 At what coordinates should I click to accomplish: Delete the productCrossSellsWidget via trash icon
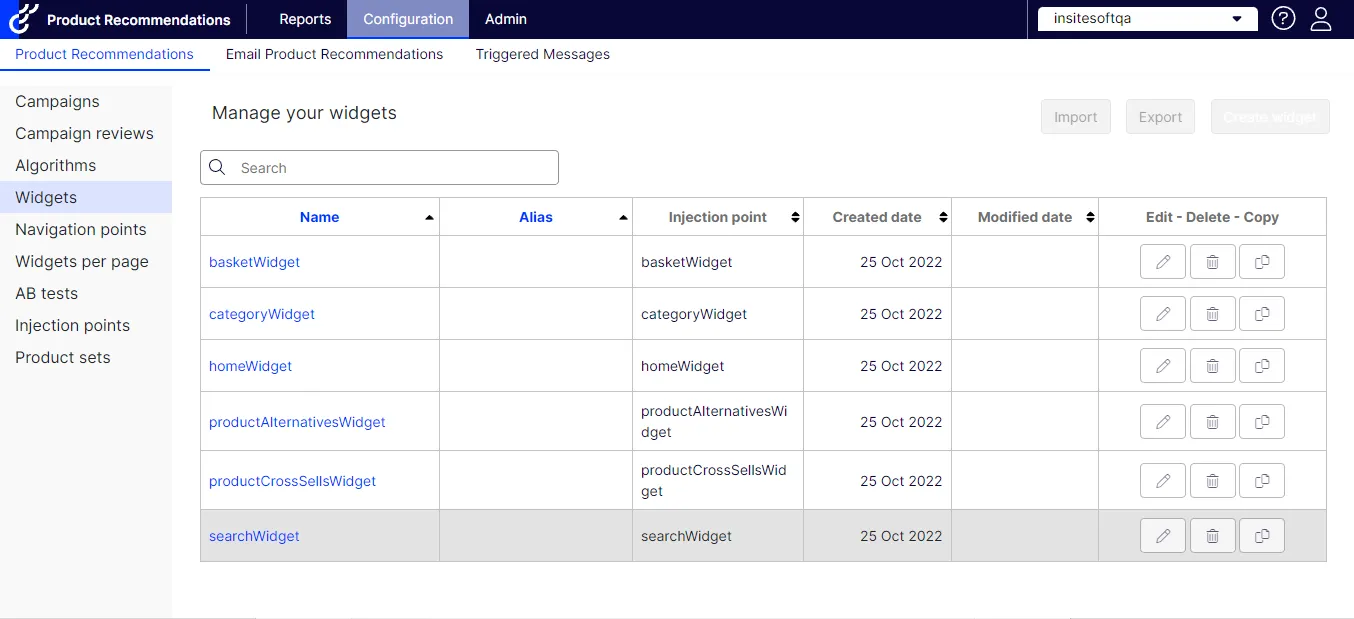[x=1212, y=481]
